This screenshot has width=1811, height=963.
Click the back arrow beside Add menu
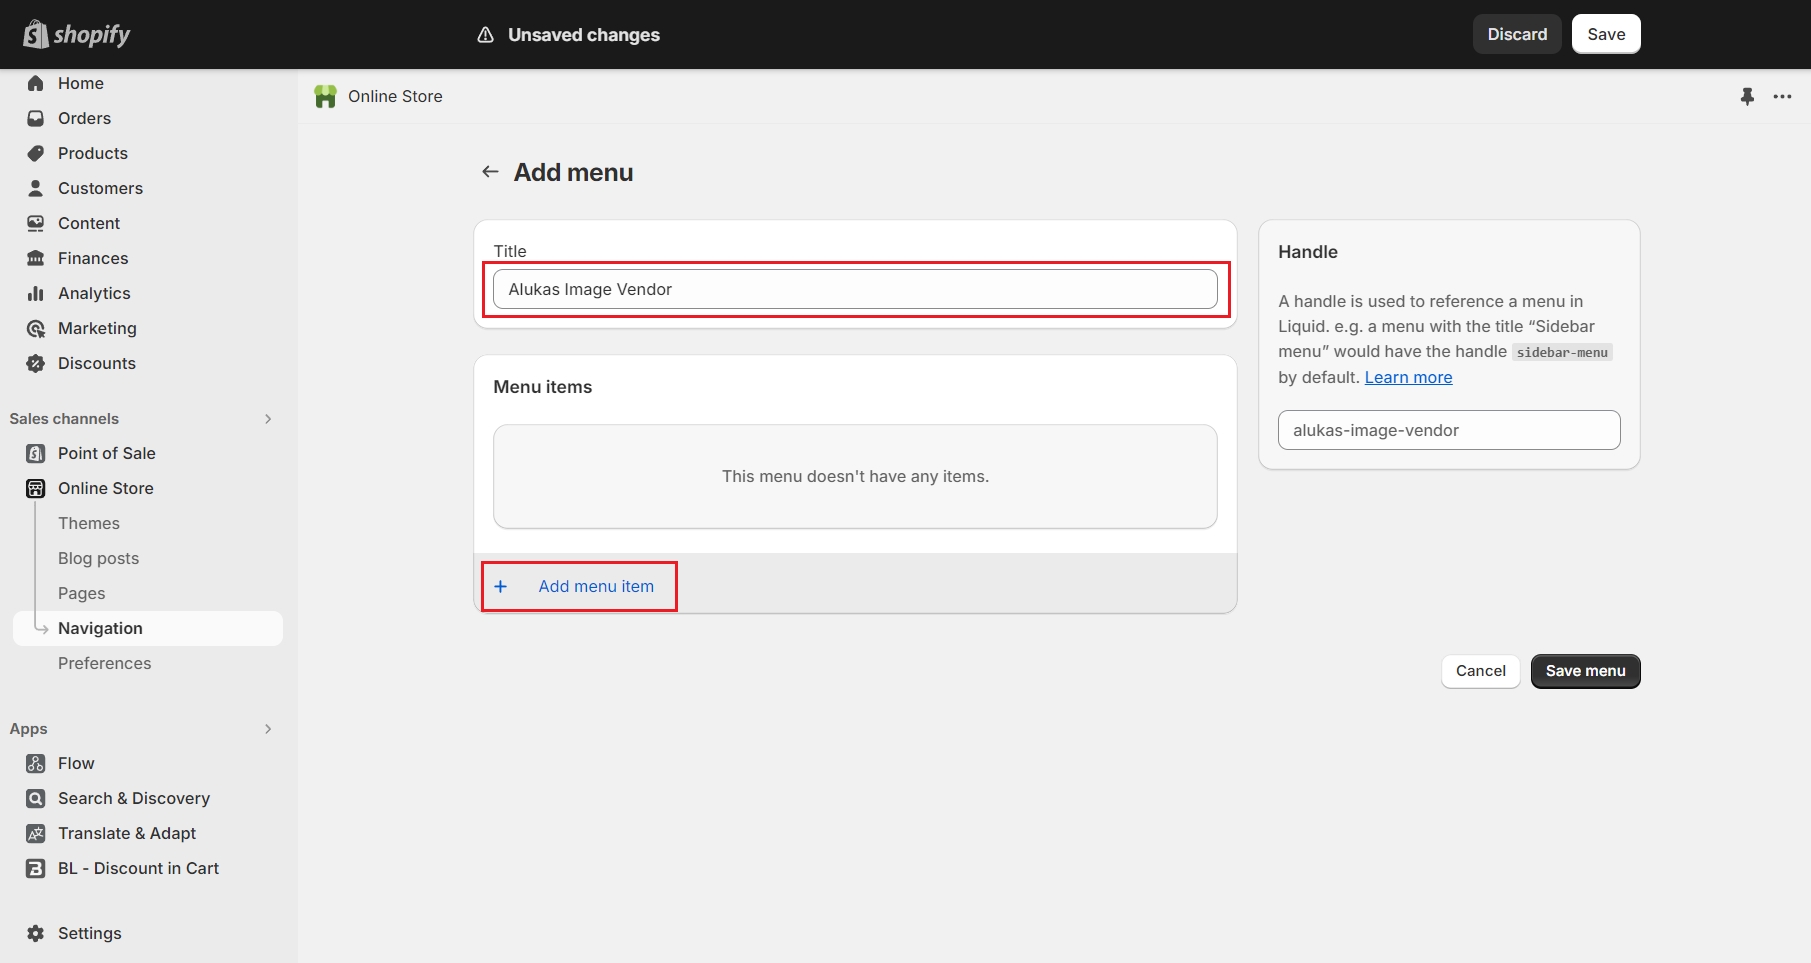(490, 172)
